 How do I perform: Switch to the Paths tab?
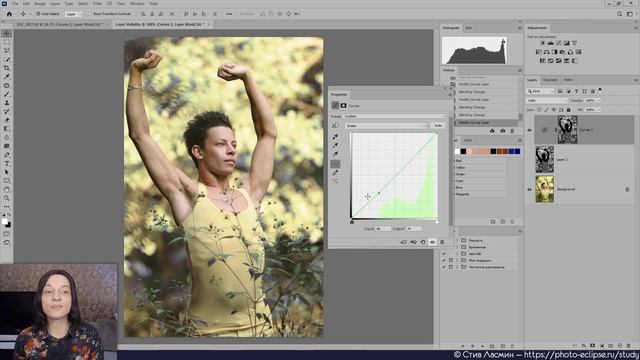(x=568, y=80)
